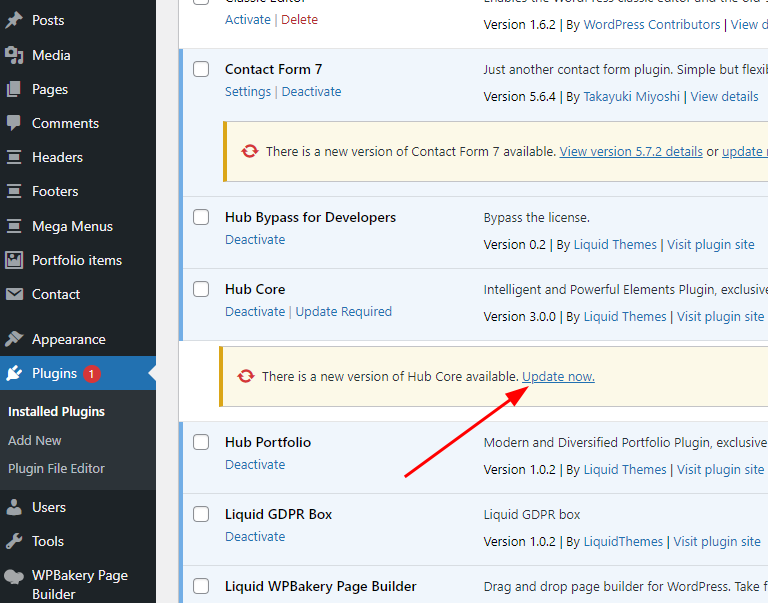Click the Media icon in sidebar
This screenshot has width=768, height=603.
(x=14, y=55)
